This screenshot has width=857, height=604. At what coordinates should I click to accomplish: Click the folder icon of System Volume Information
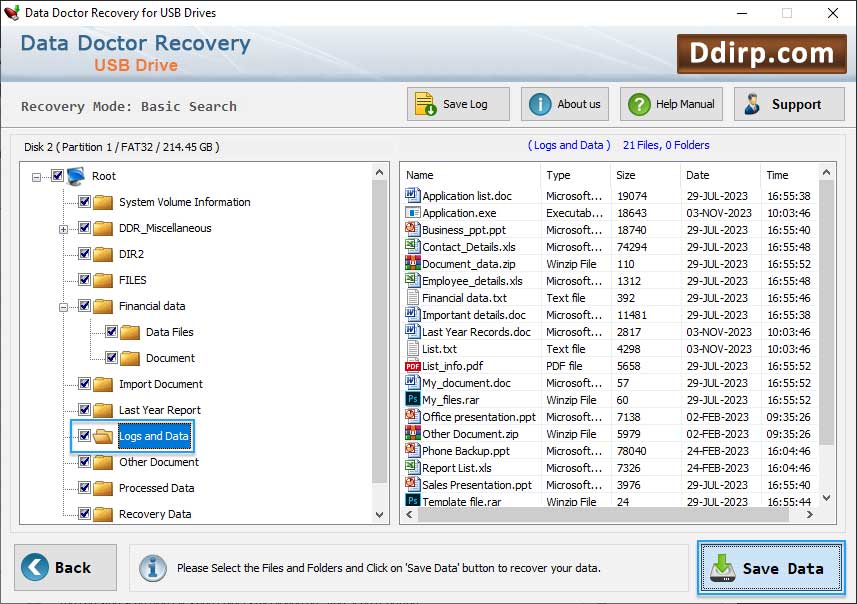[x=103, y=202]
